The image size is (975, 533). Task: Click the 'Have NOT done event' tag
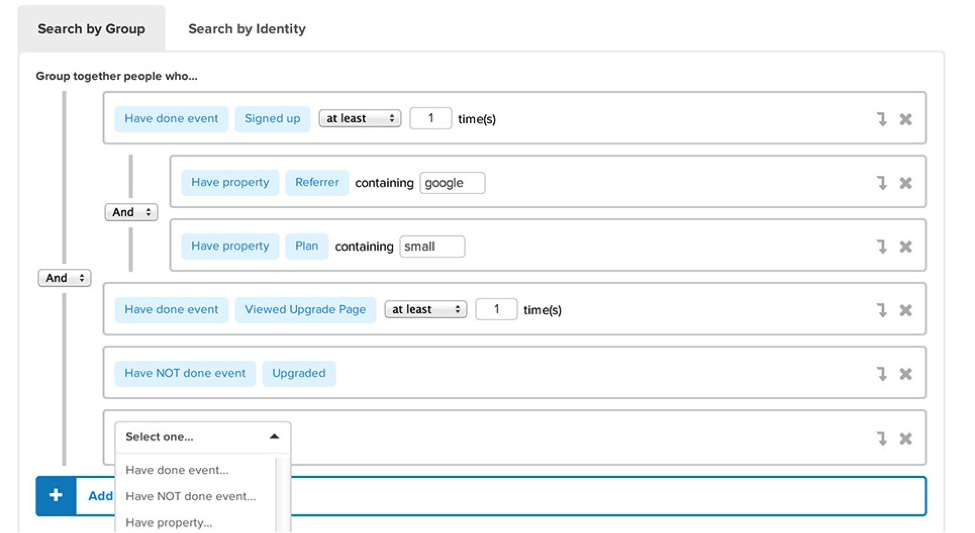click(x=185, y=373)
